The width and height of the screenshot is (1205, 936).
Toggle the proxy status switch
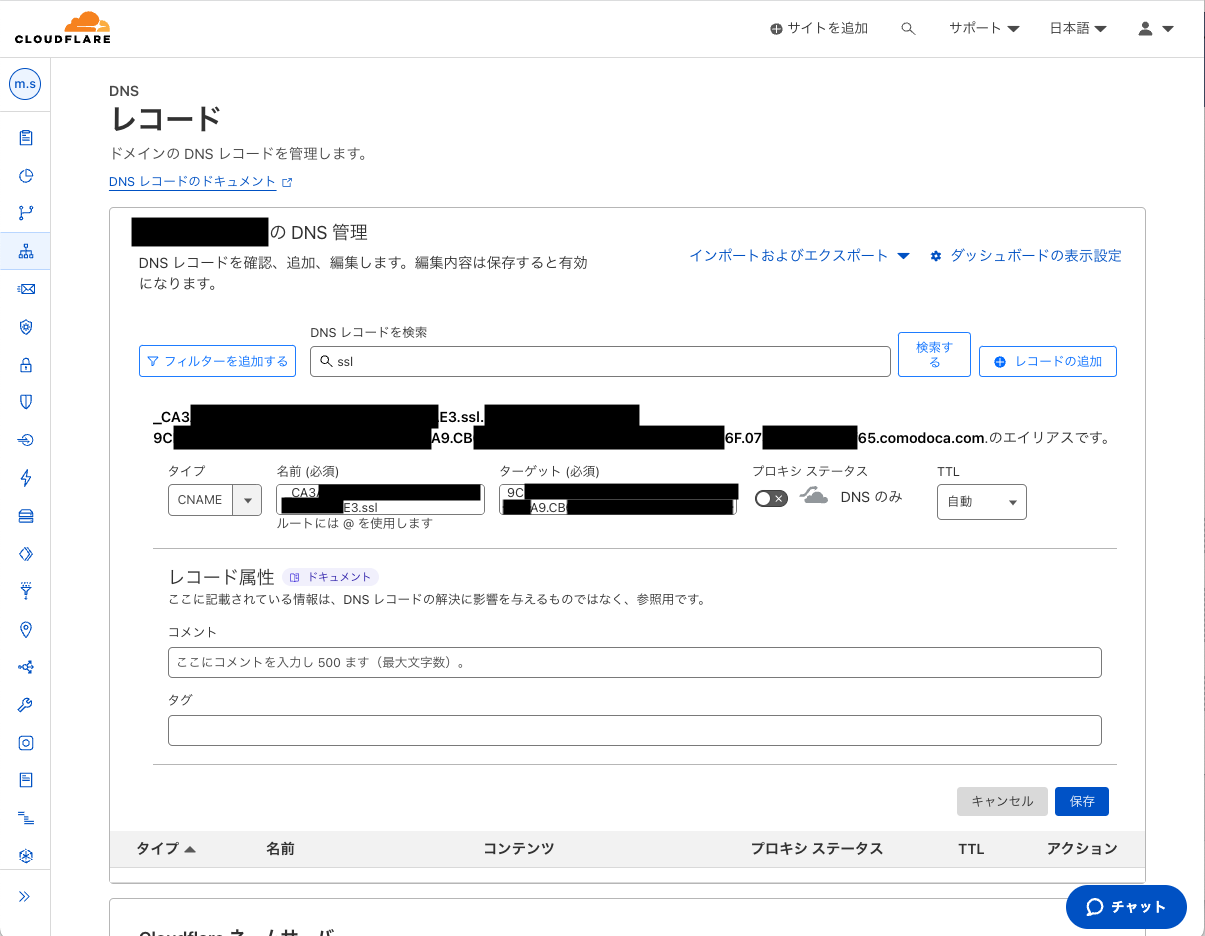(771, 498)
